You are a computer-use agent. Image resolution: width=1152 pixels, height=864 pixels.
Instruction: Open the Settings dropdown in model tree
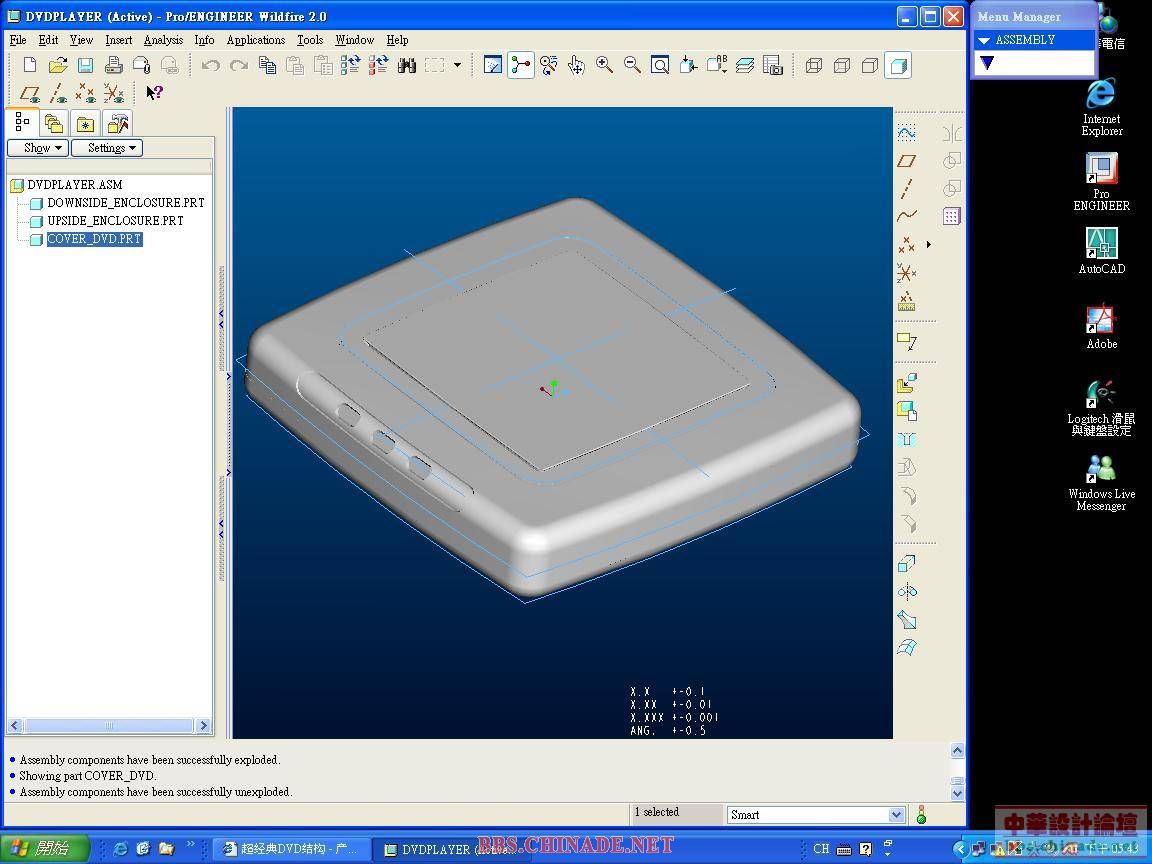pos(107,148)
